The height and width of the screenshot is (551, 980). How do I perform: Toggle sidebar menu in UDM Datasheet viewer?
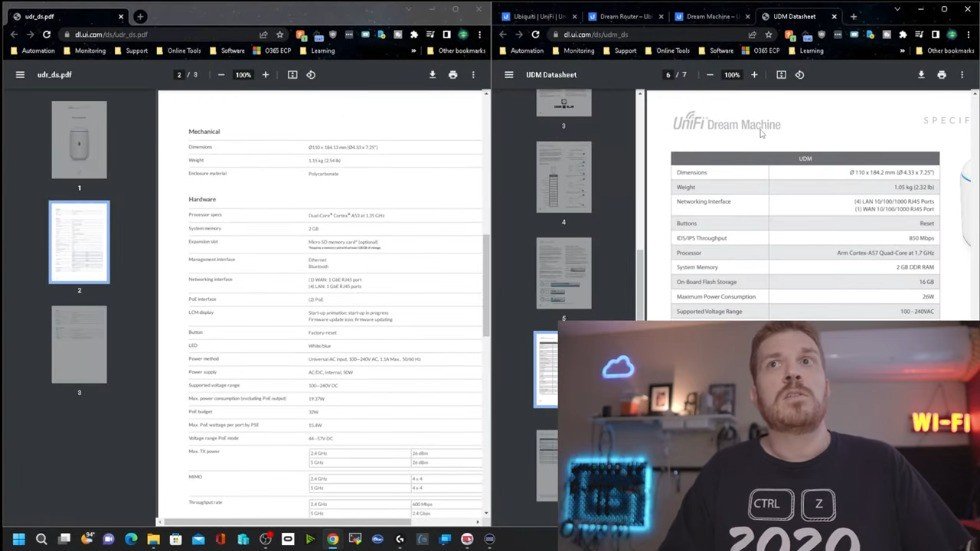(509, 75)
